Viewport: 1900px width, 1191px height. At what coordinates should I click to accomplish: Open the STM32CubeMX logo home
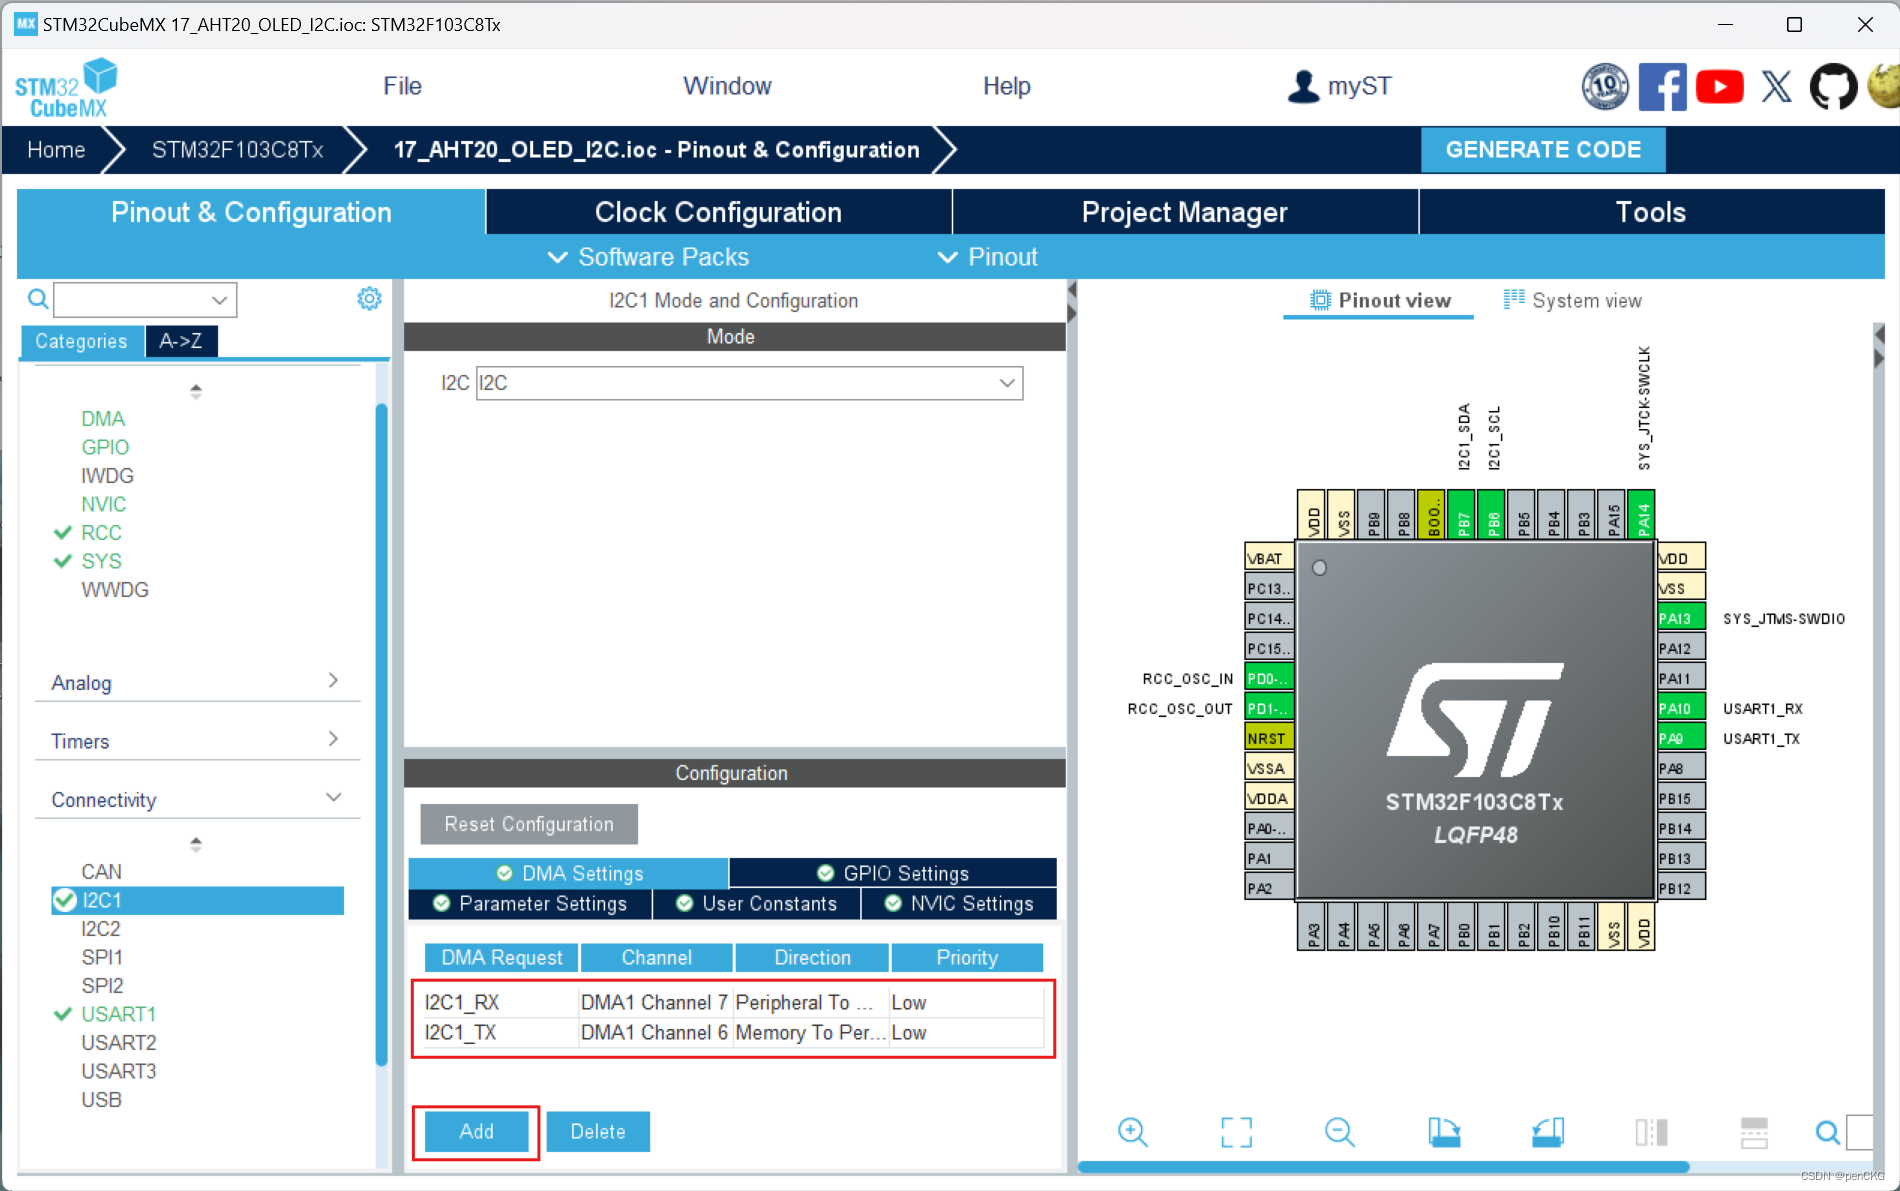tap(66, 88)
